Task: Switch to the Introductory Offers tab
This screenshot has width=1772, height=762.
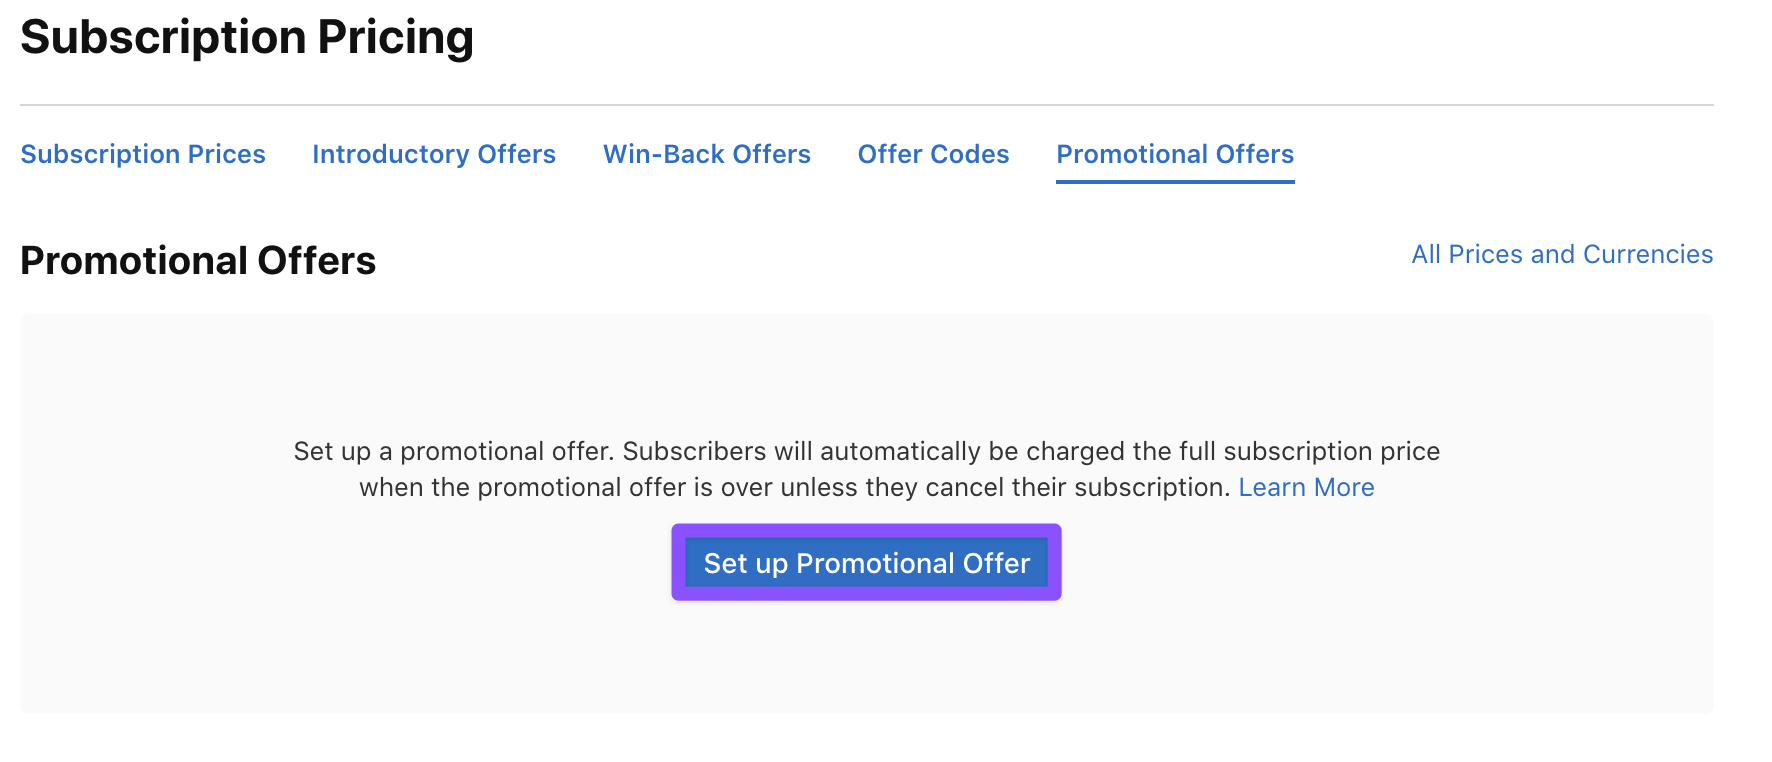Action: [x=433, y=154]
